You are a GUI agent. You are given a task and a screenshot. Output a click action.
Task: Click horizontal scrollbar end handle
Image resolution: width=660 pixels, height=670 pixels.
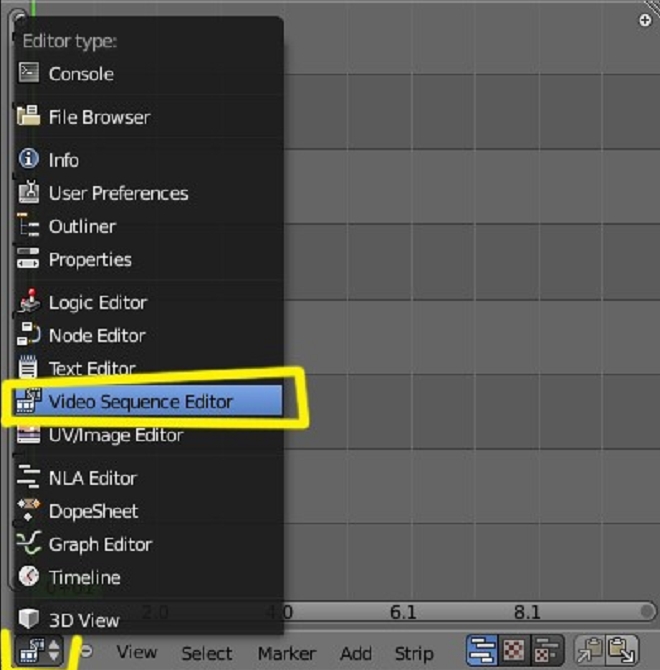pos(648,611)
